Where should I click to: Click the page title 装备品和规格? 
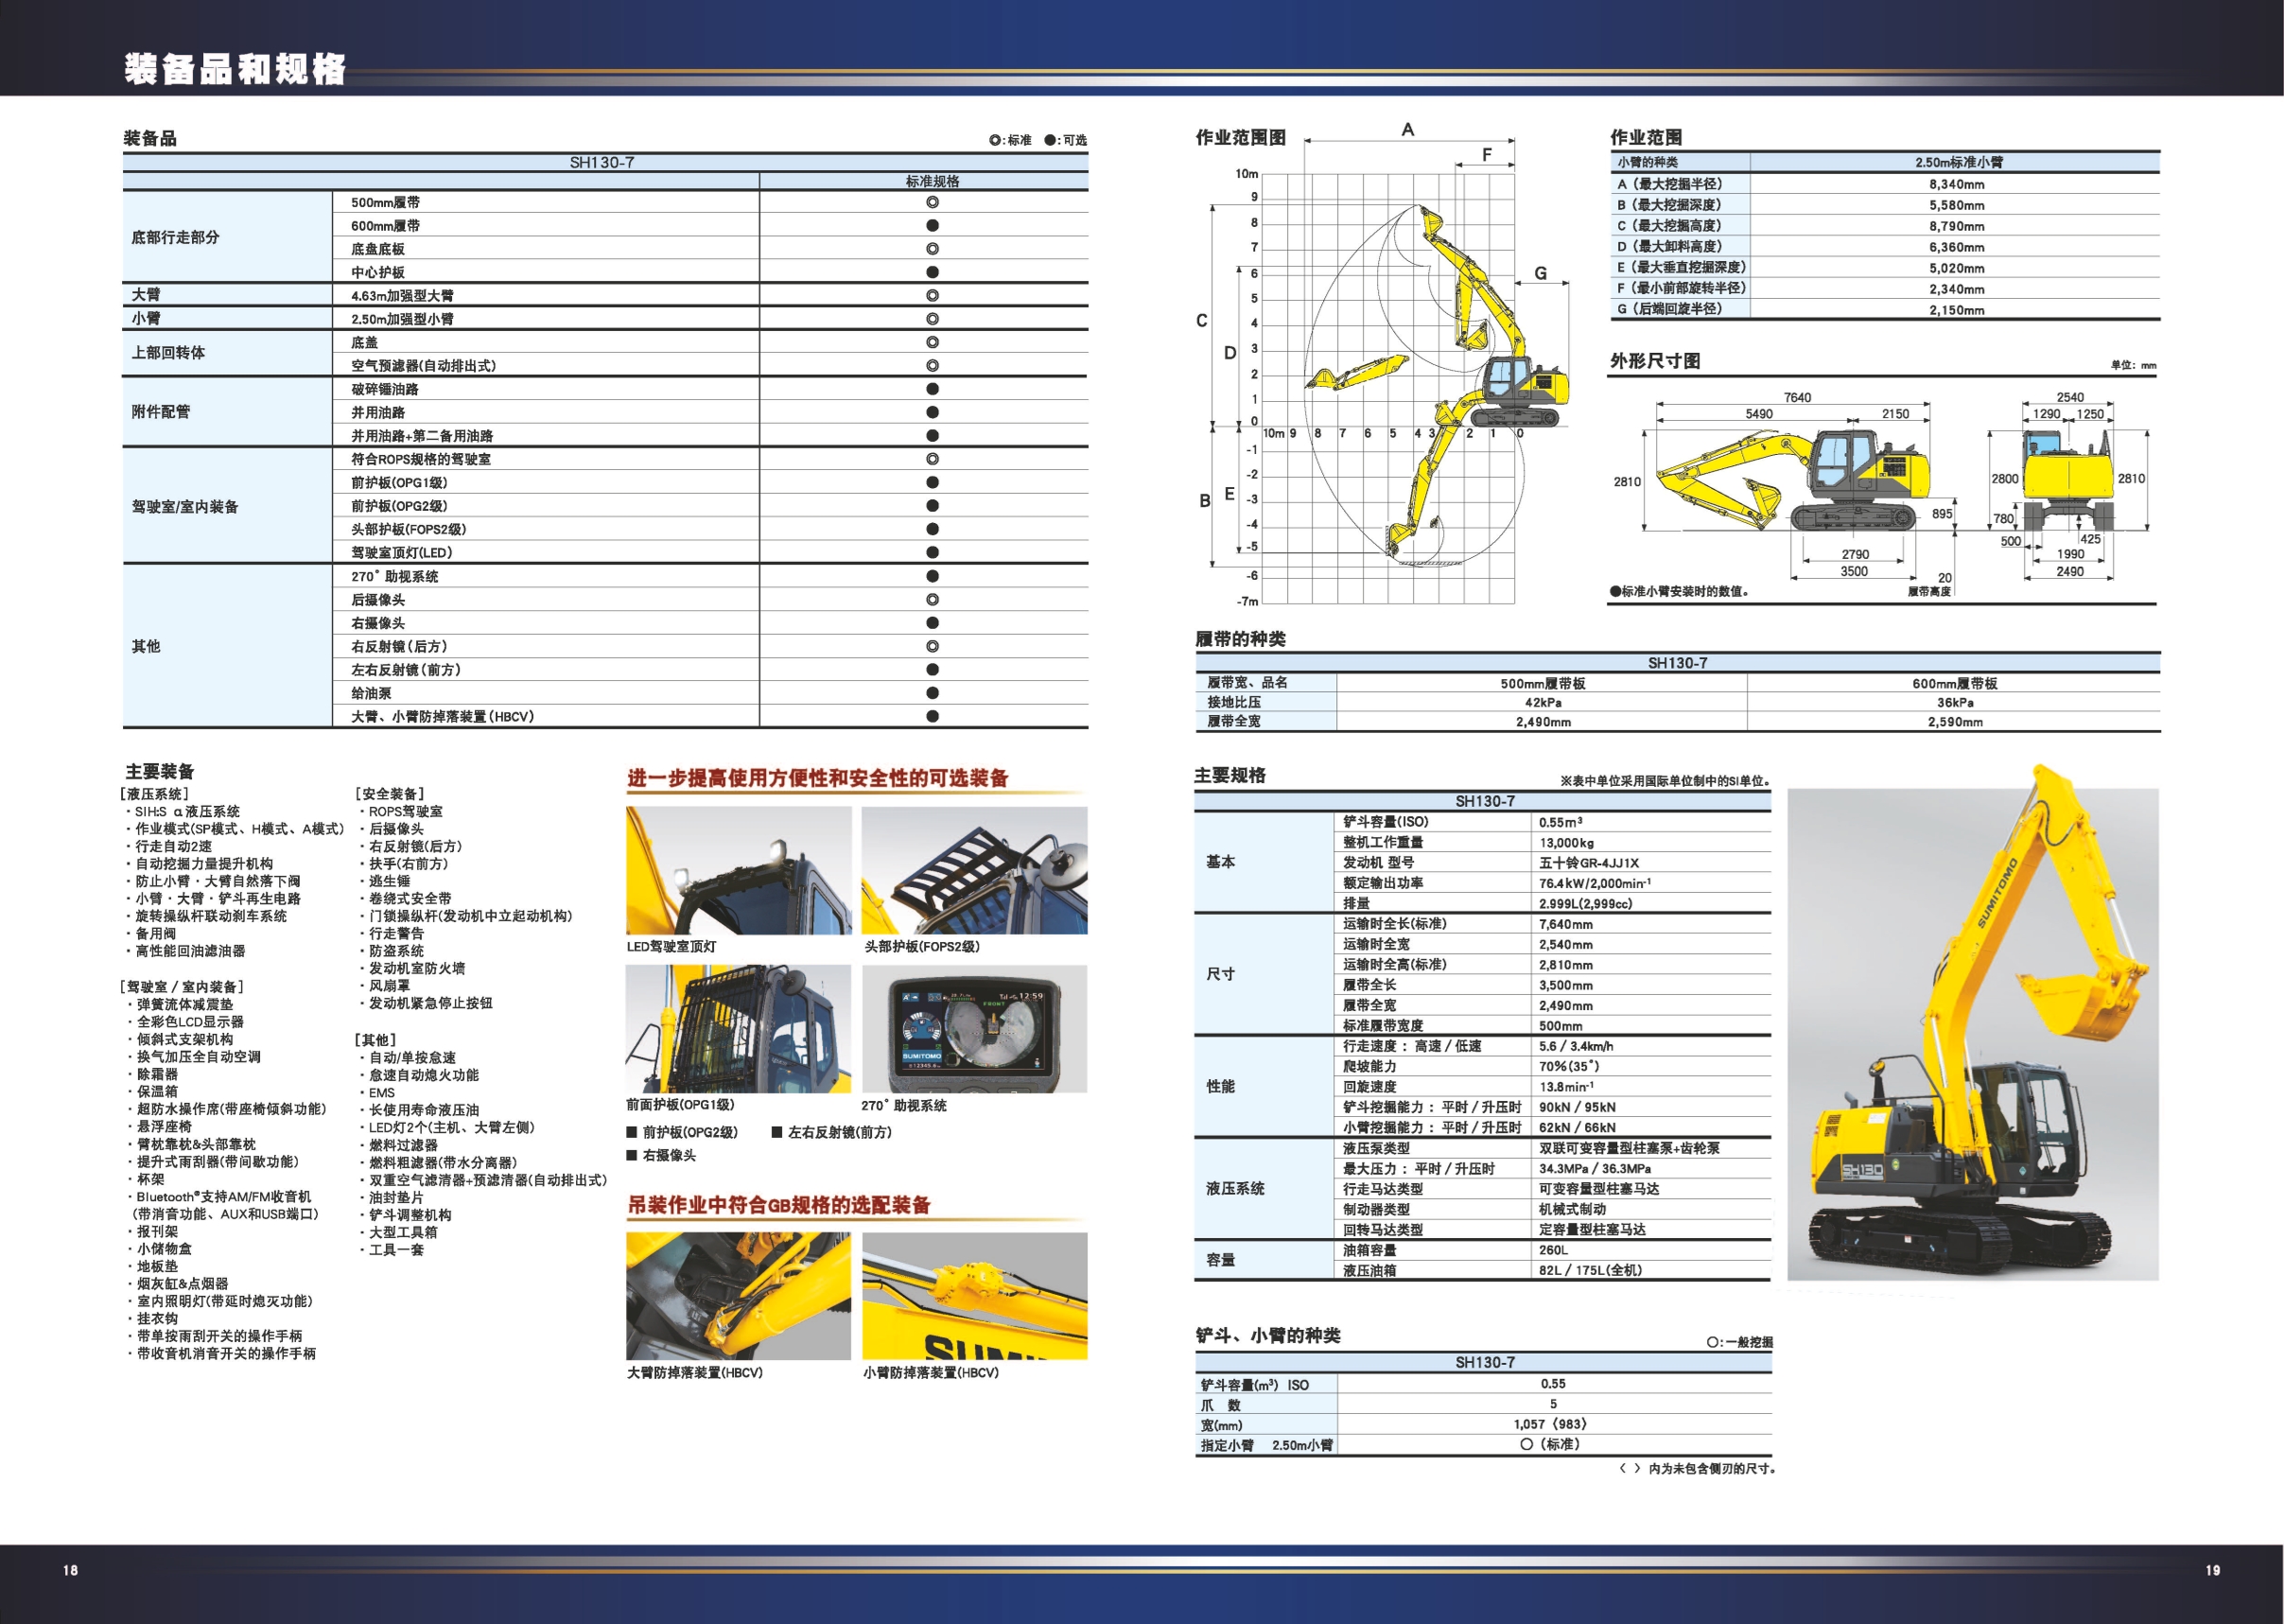coord(236,69)
